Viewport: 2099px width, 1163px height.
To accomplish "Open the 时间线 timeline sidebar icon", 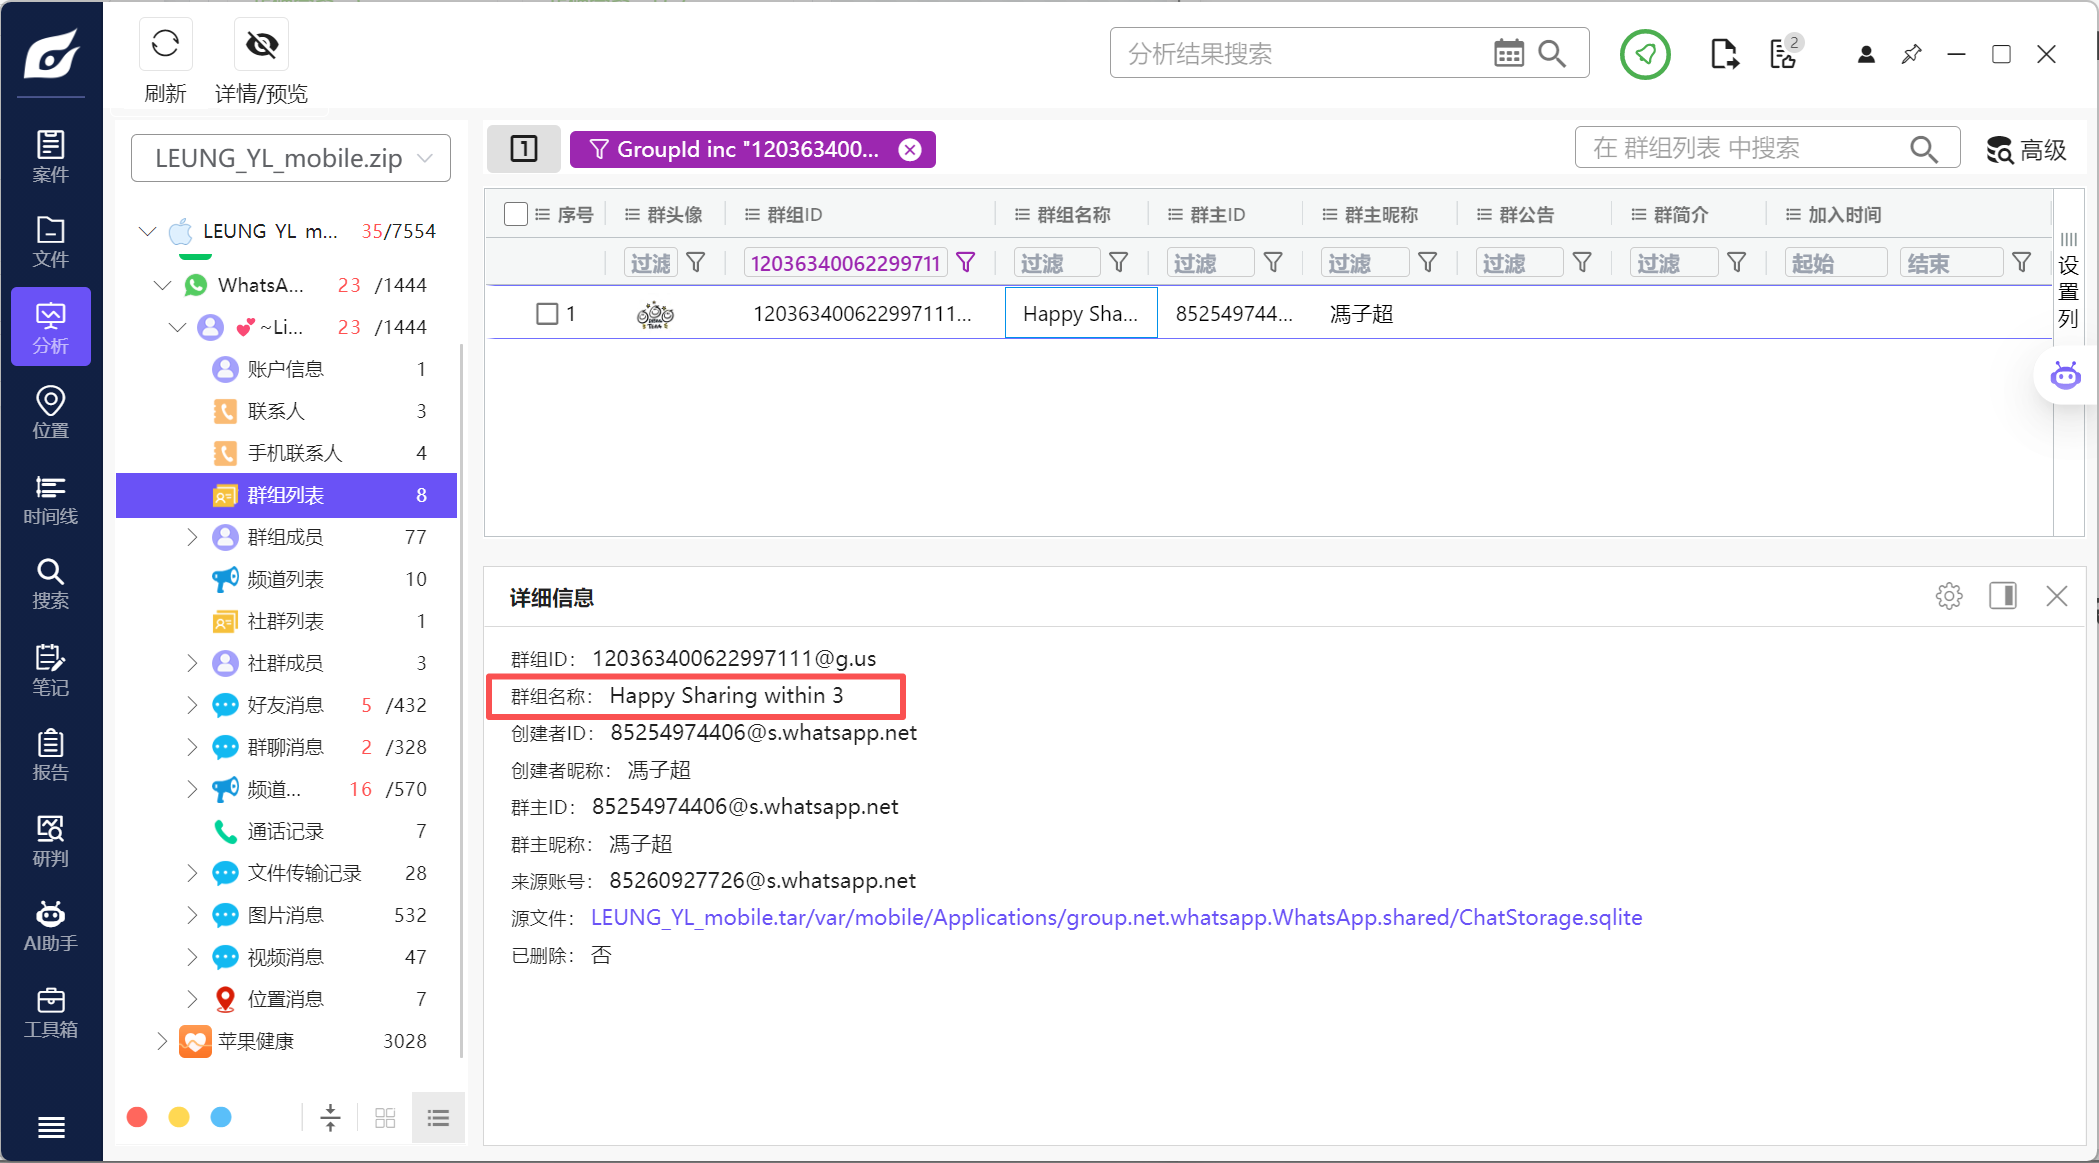I will click(50, 499).
